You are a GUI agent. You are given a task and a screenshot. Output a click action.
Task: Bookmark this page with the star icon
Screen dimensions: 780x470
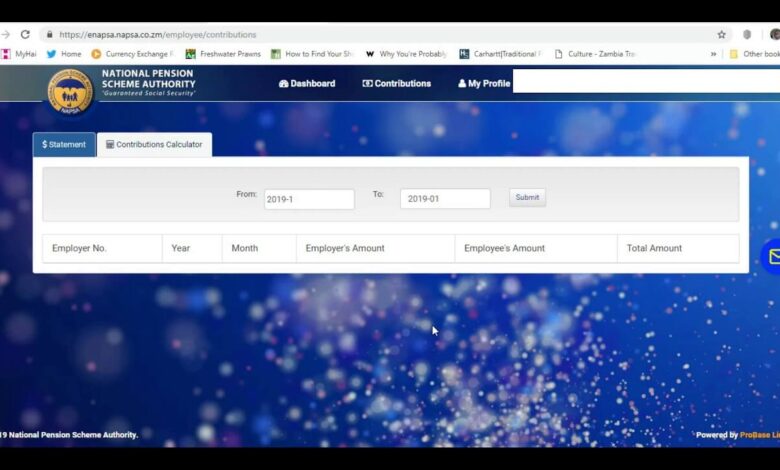pyautogui.click(x=721, y=34)
